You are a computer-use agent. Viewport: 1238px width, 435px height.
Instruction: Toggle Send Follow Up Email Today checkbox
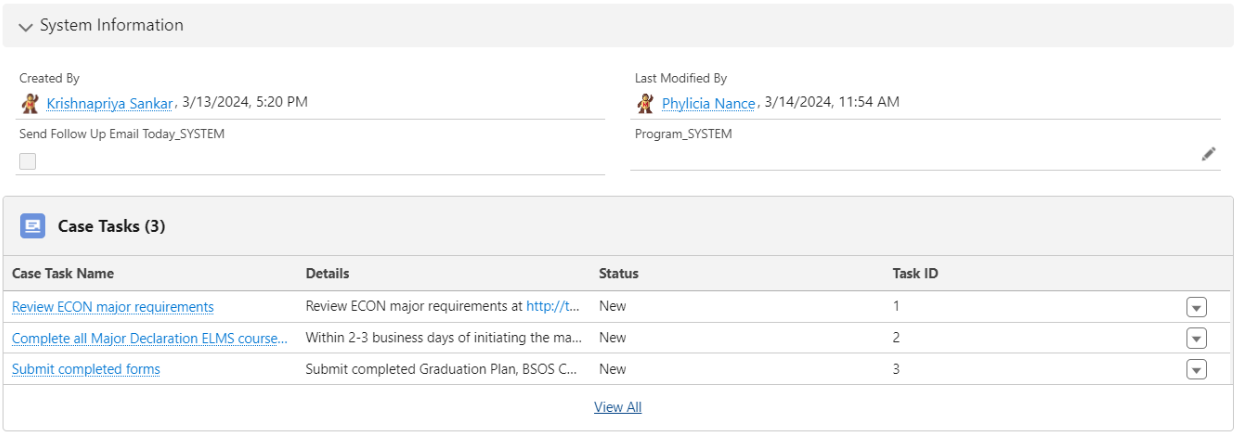tap(28, 161)
